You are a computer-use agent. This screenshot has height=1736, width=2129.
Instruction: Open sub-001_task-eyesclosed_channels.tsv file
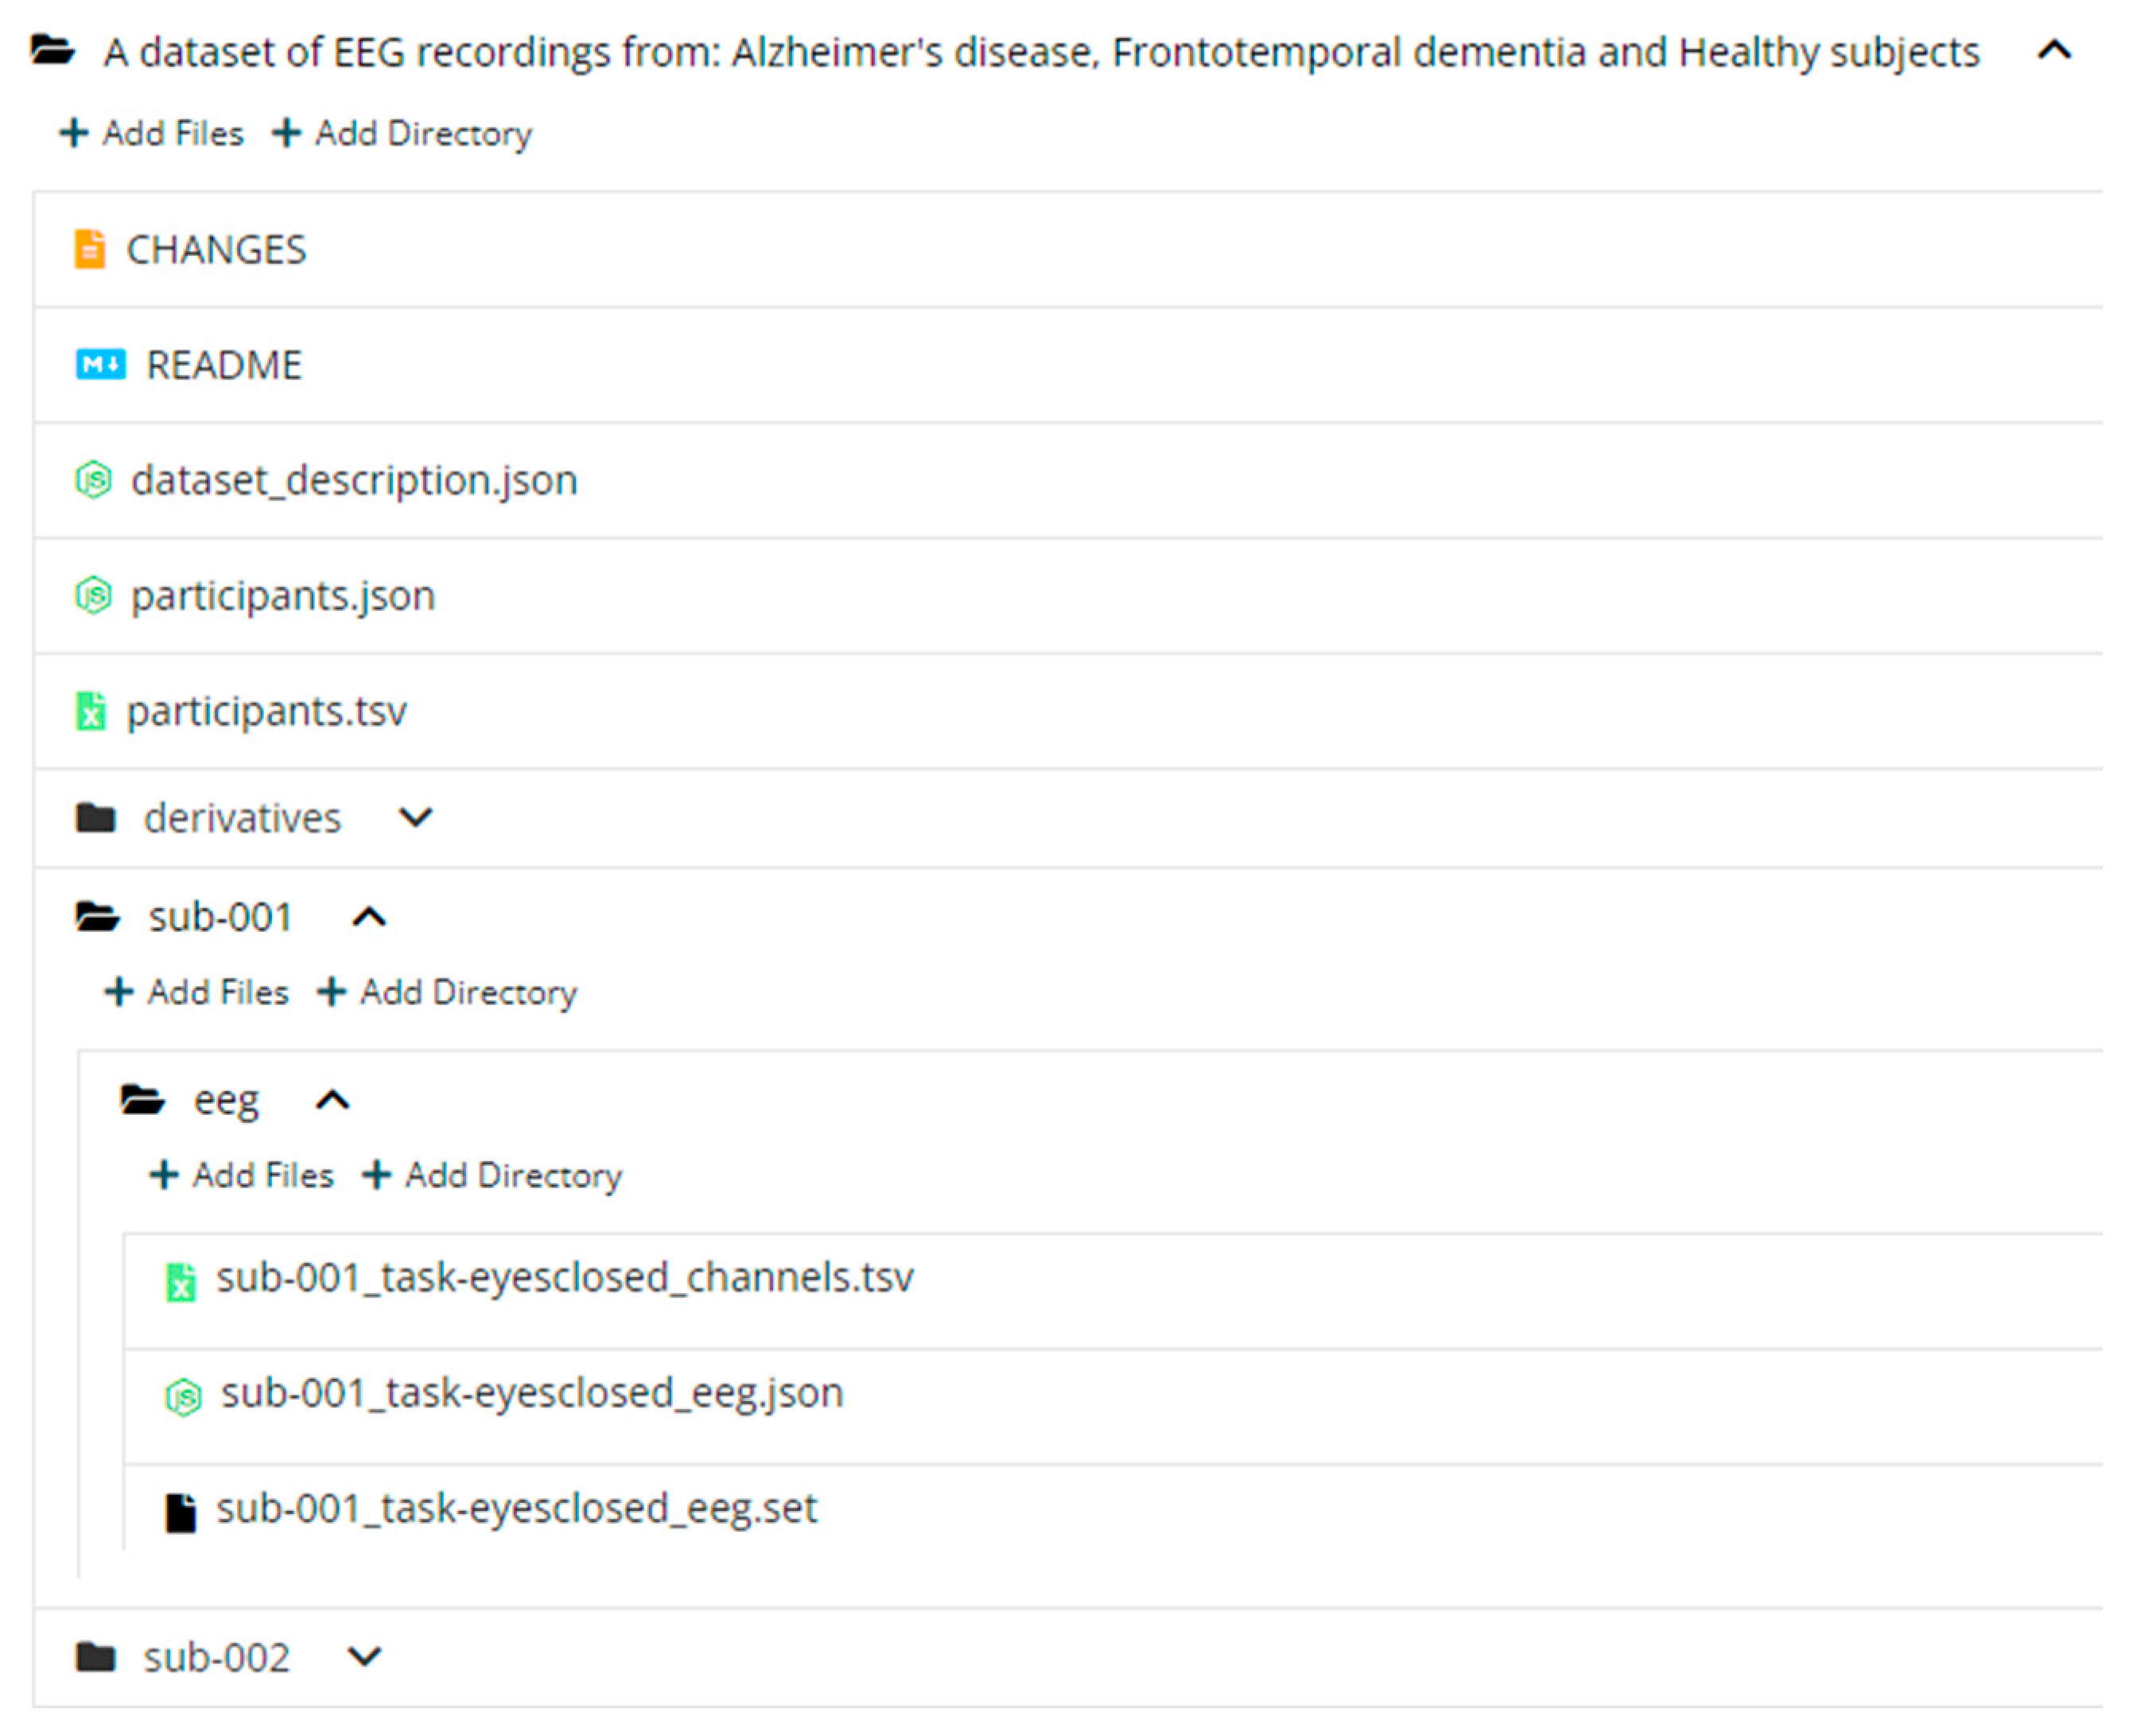tap(564, 1278)
